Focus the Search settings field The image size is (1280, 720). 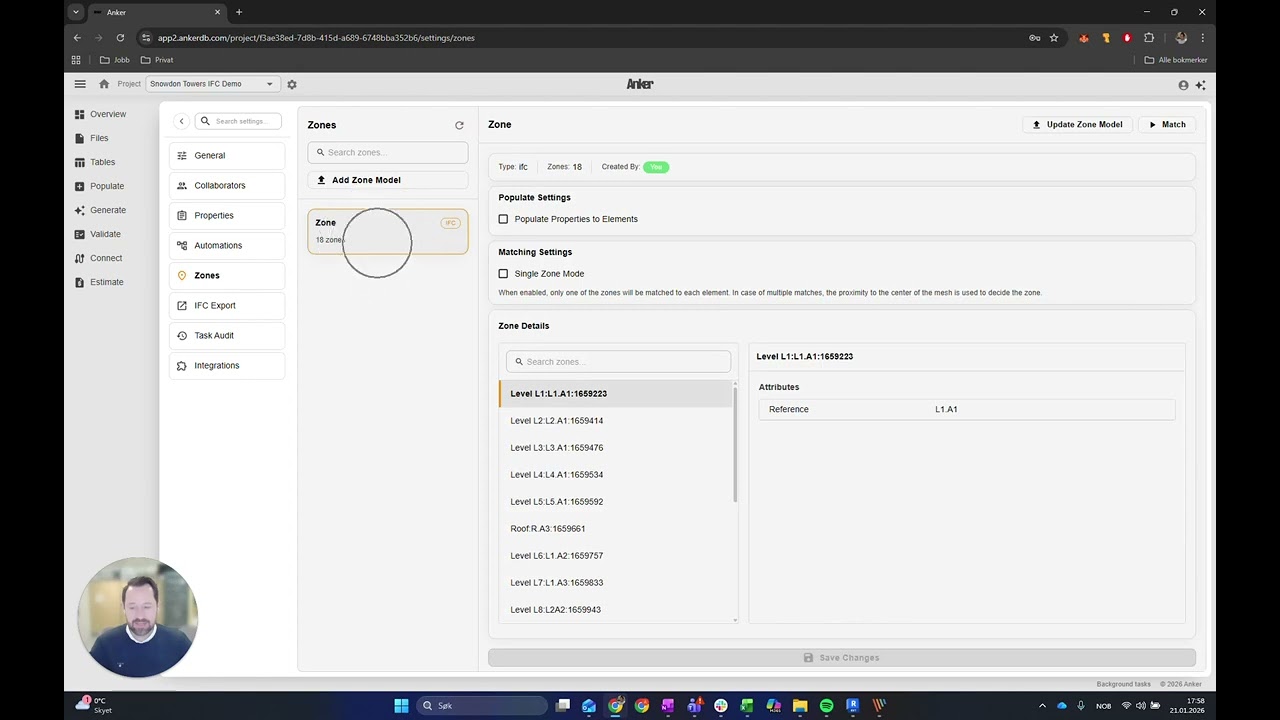coord(238,121)
